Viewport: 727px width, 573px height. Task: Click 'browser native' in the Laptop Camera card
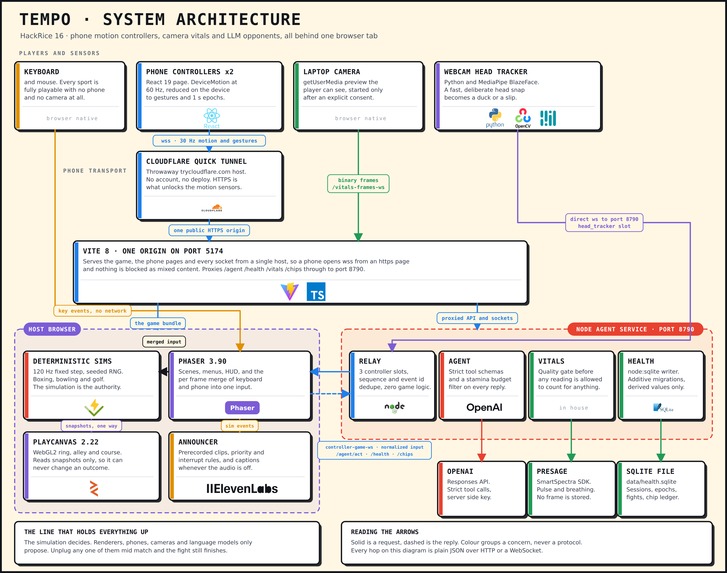[360, 118]
